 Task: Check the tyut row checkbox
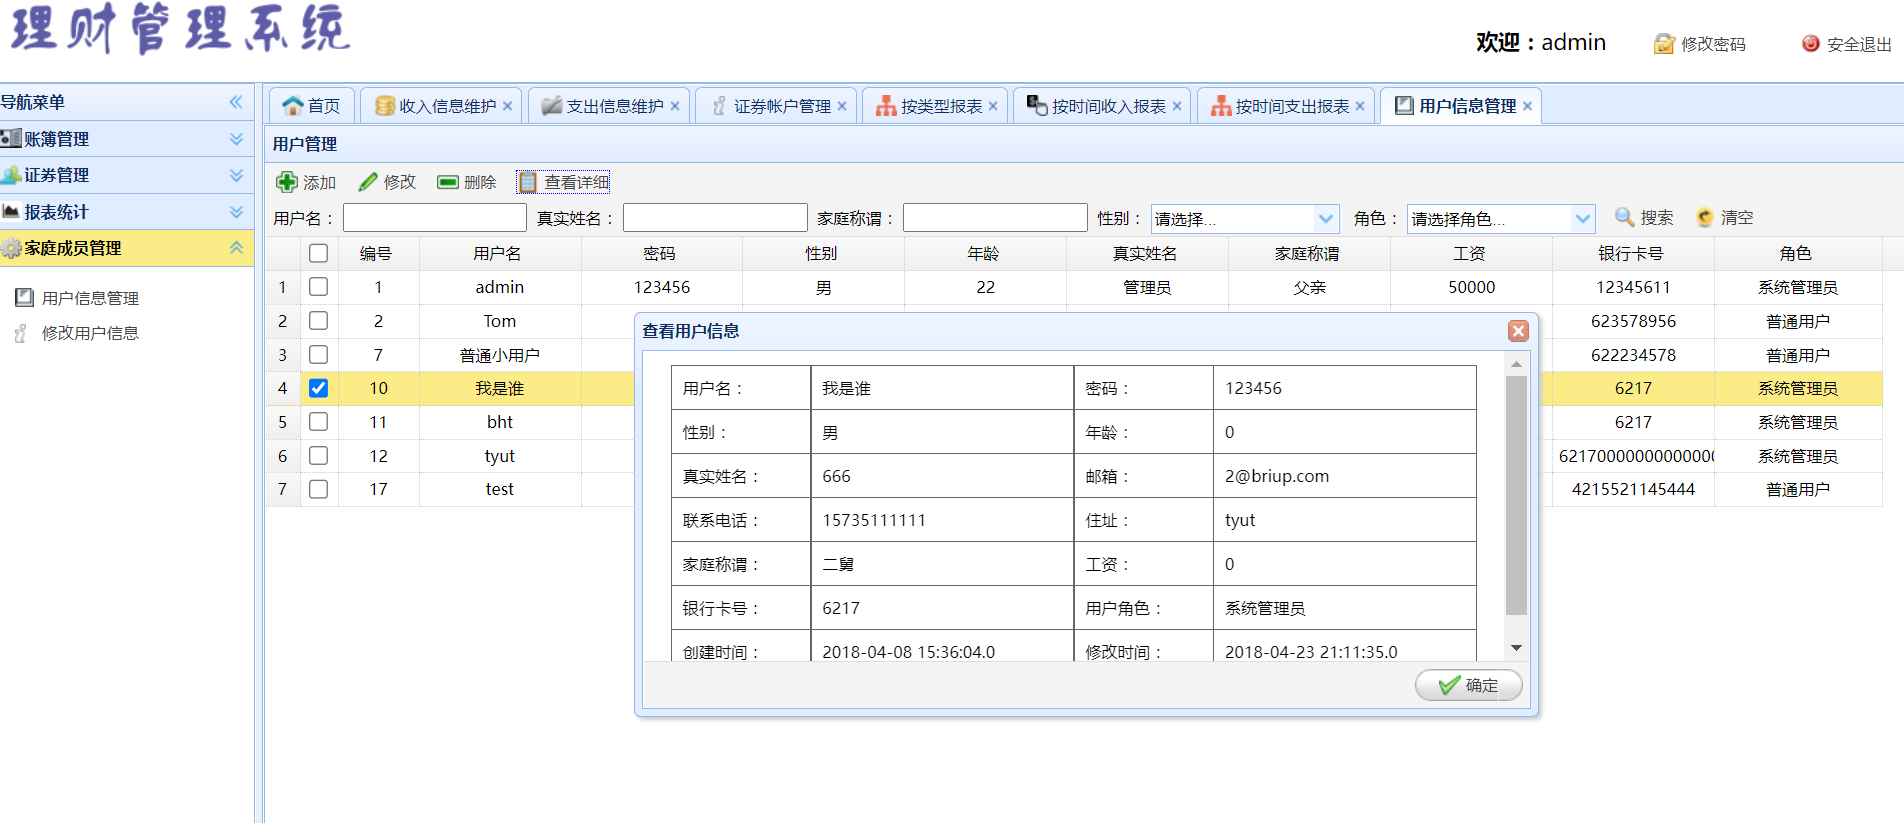(x=318, y=455)
